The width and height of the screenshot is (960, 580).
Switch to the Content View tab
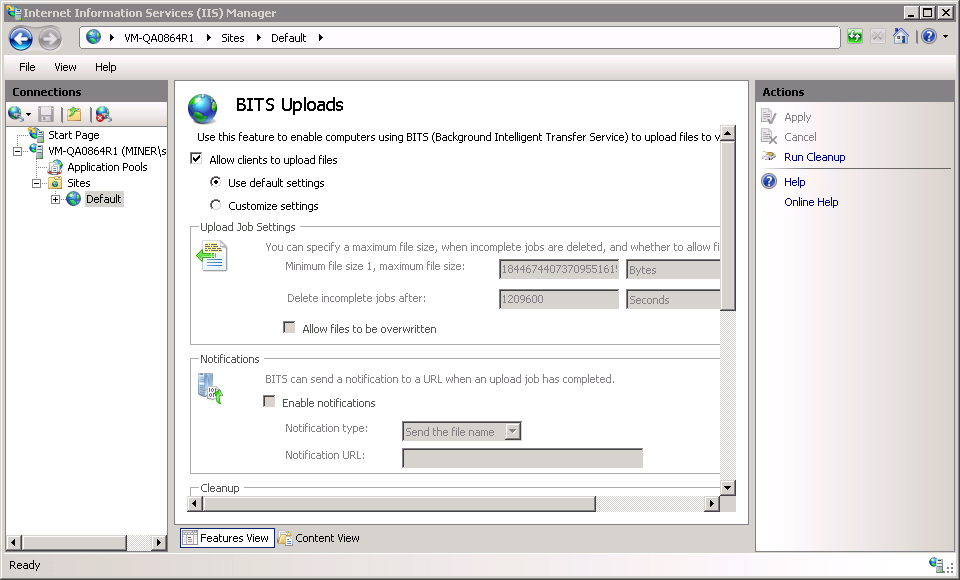(320, 538)
